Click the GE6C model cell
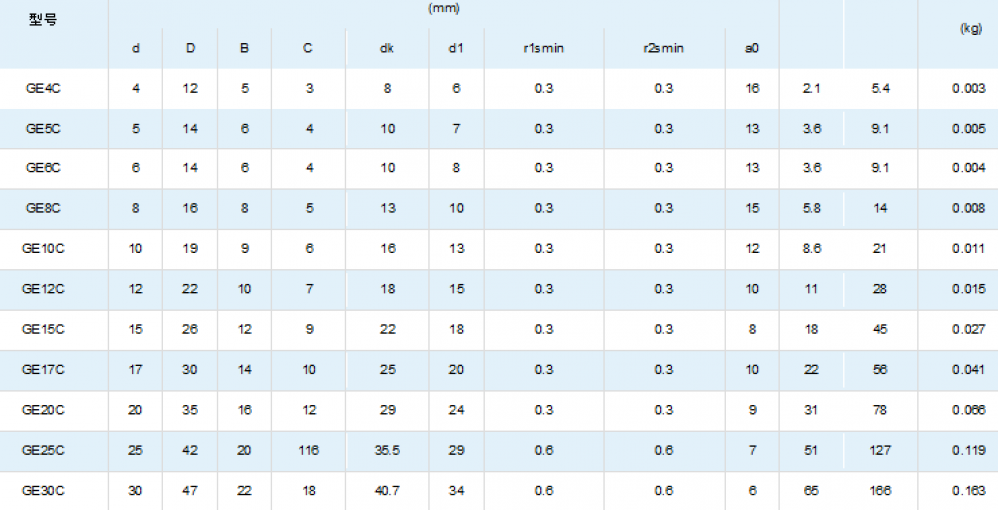This screenshot has height=510, width=998. (44, 168)
